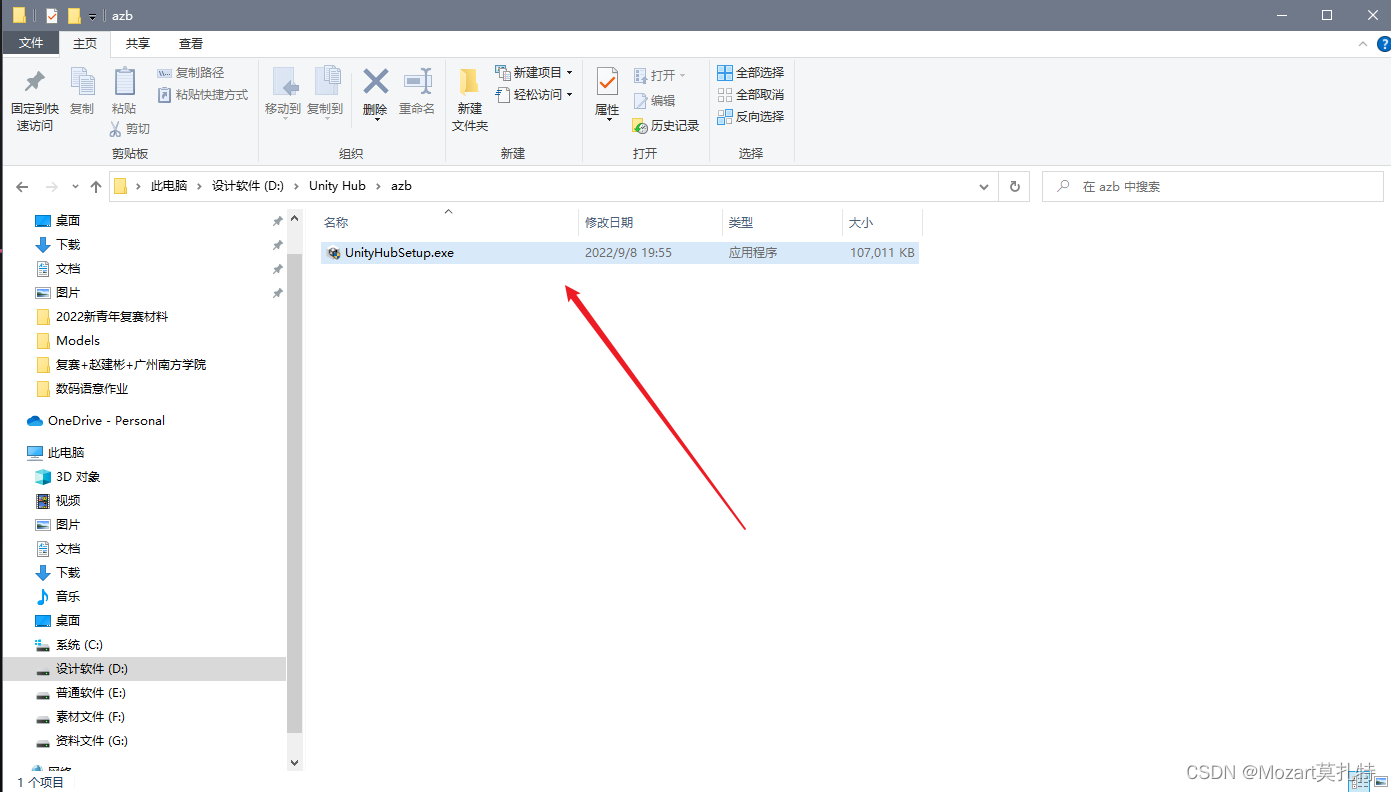The height and width of the screenshot is (792, 1391).
Task: Open folder 2022新青年复赛材料
Action: [x=112, y=317]
